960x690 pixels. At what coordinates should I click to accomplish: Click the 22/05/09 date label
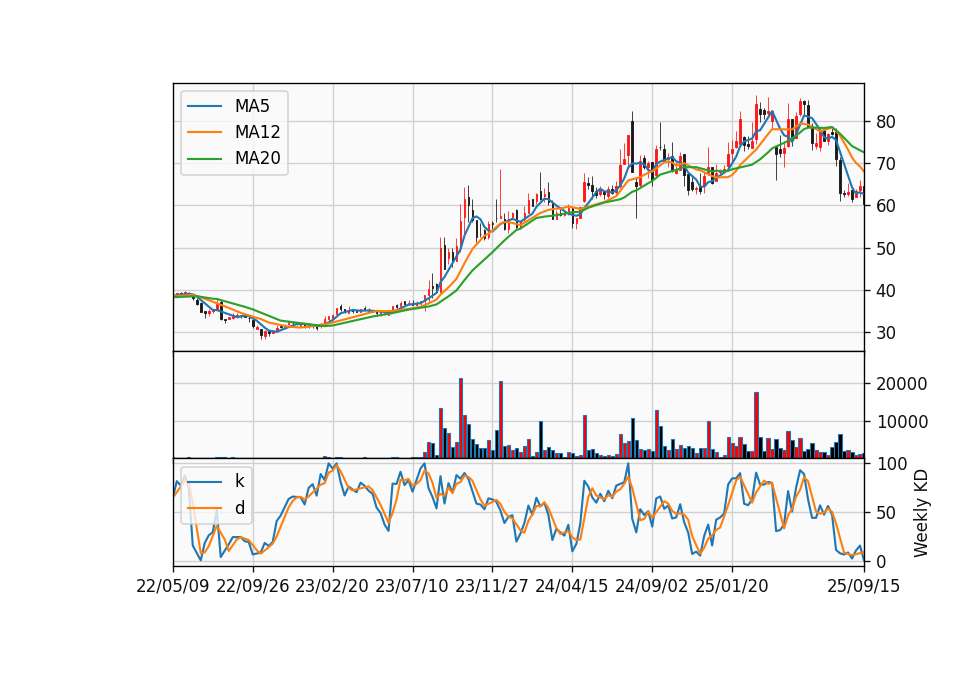[173, 586]
